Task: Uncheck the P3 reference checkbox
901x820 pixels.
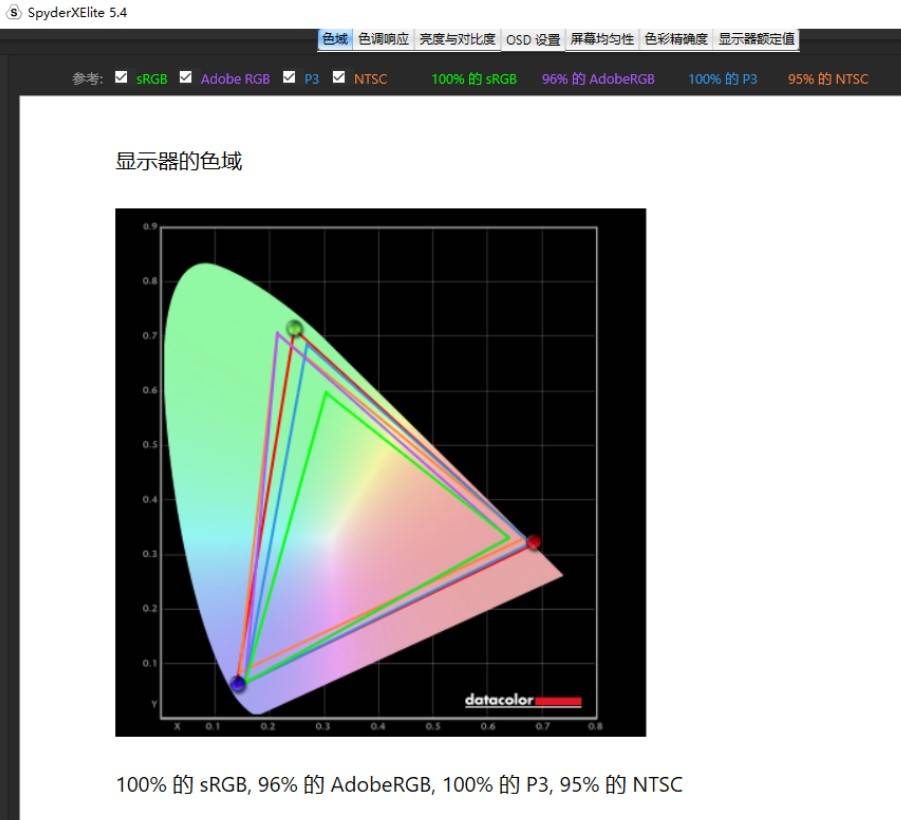Action: pyautogui.click(x=289, y=77)
